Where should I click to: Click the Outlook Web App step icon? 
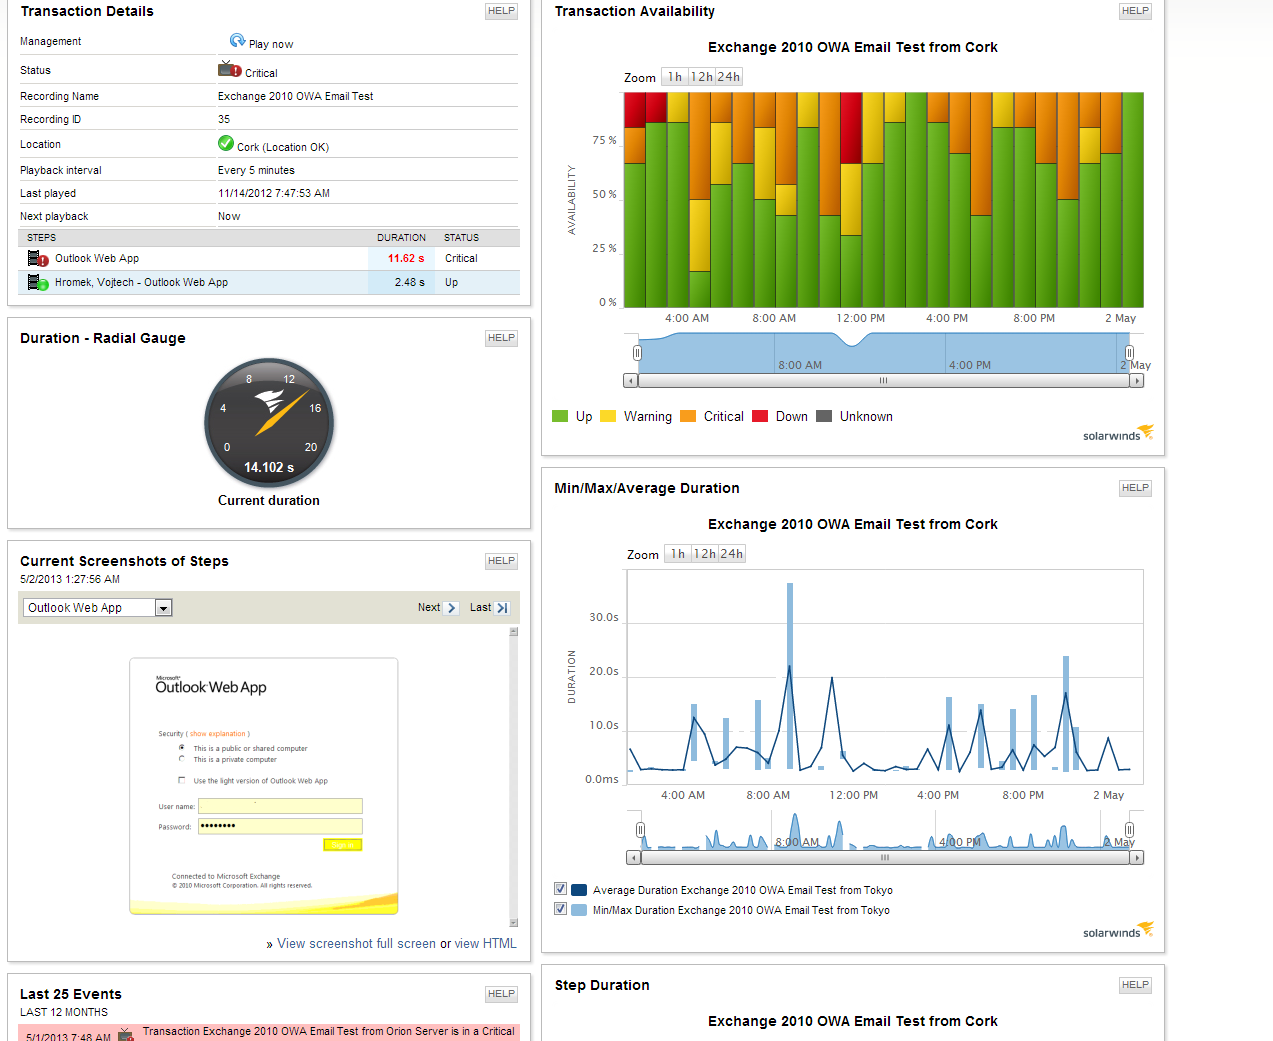[38, 259]
